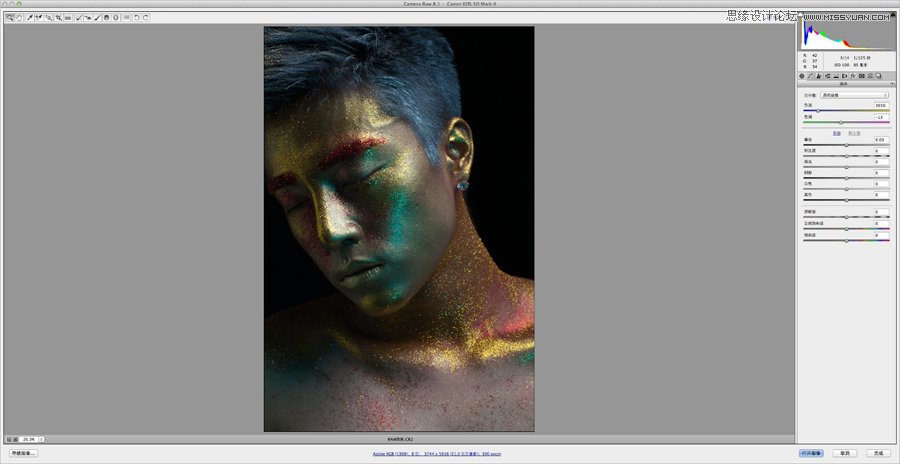Image resolution: width=900 pixels, height=464 pixels.
Task: Choose the Adjustment Brush tool
Action: click(97, 17)
